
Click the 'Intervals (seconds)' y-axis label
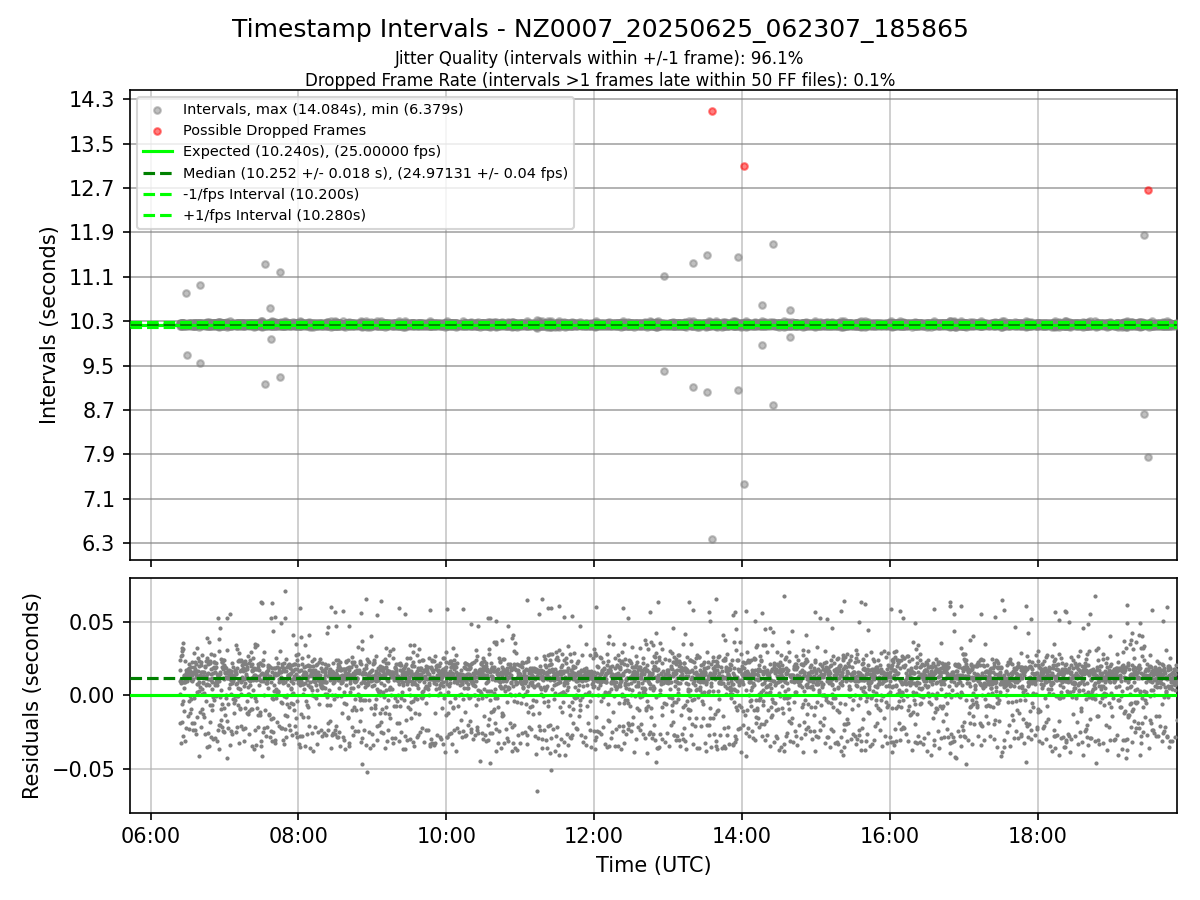click(49, 325)
